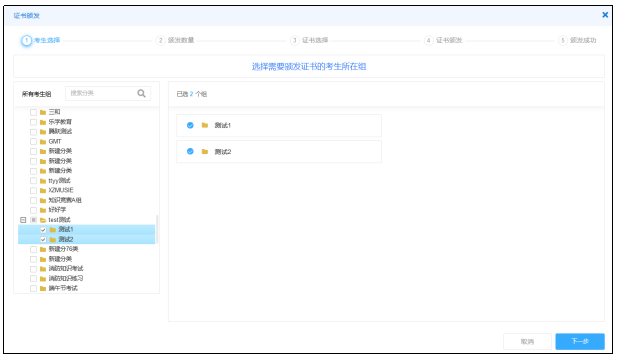Click the folder icon beside 端午节考试
Screen dimensions: 617x360
point(43,288)
